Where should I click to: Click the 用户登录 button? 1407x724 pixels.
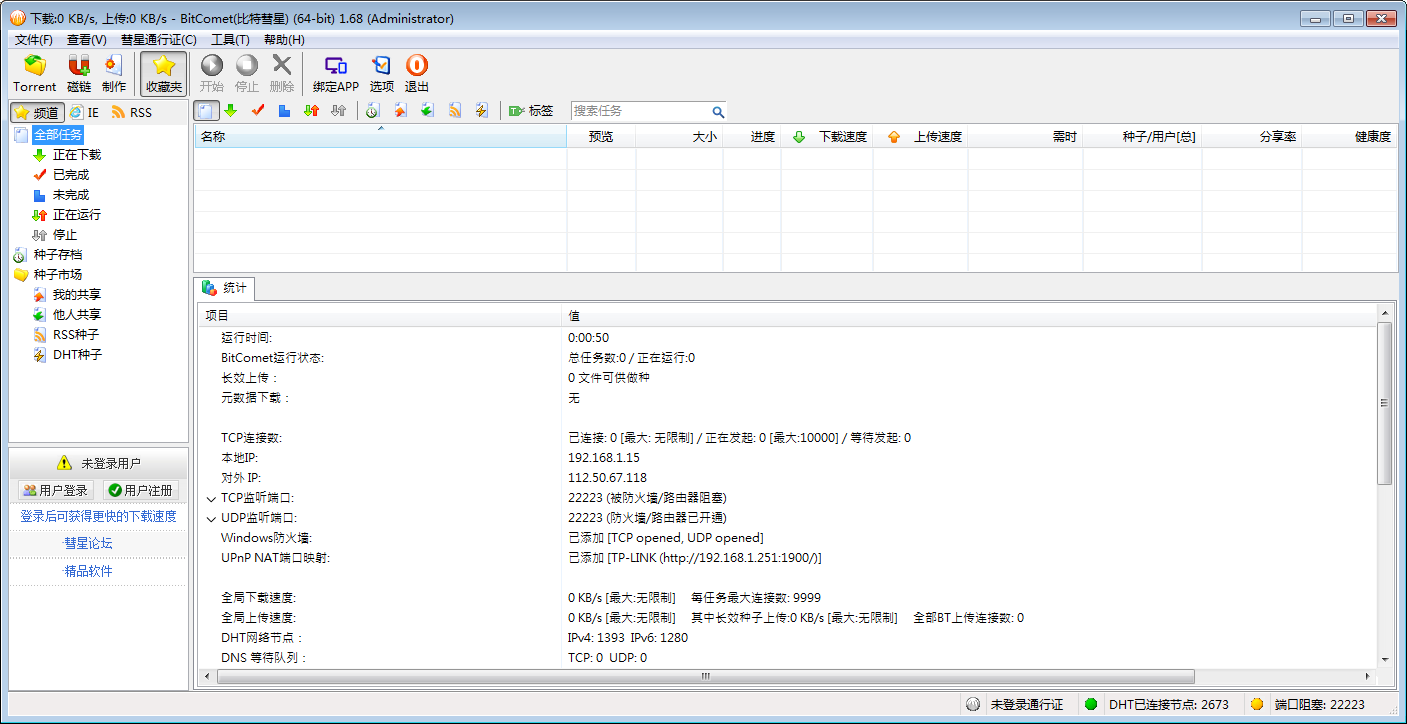[56, 490]
